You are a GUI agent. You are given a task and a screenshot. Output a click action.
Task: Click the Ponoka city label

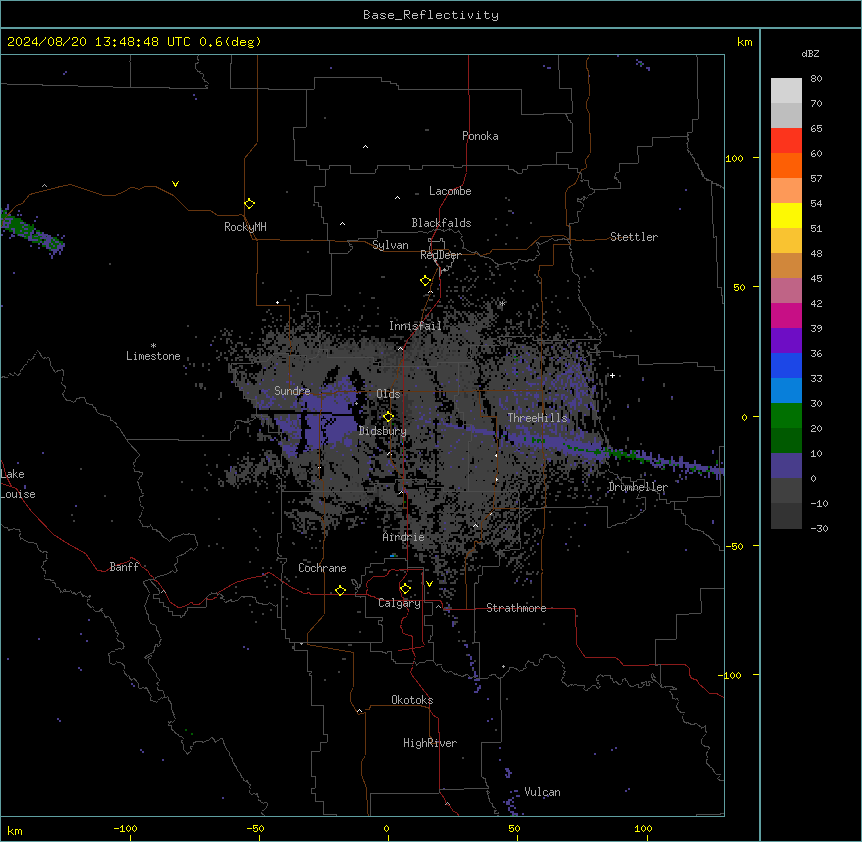click(480, 136)
